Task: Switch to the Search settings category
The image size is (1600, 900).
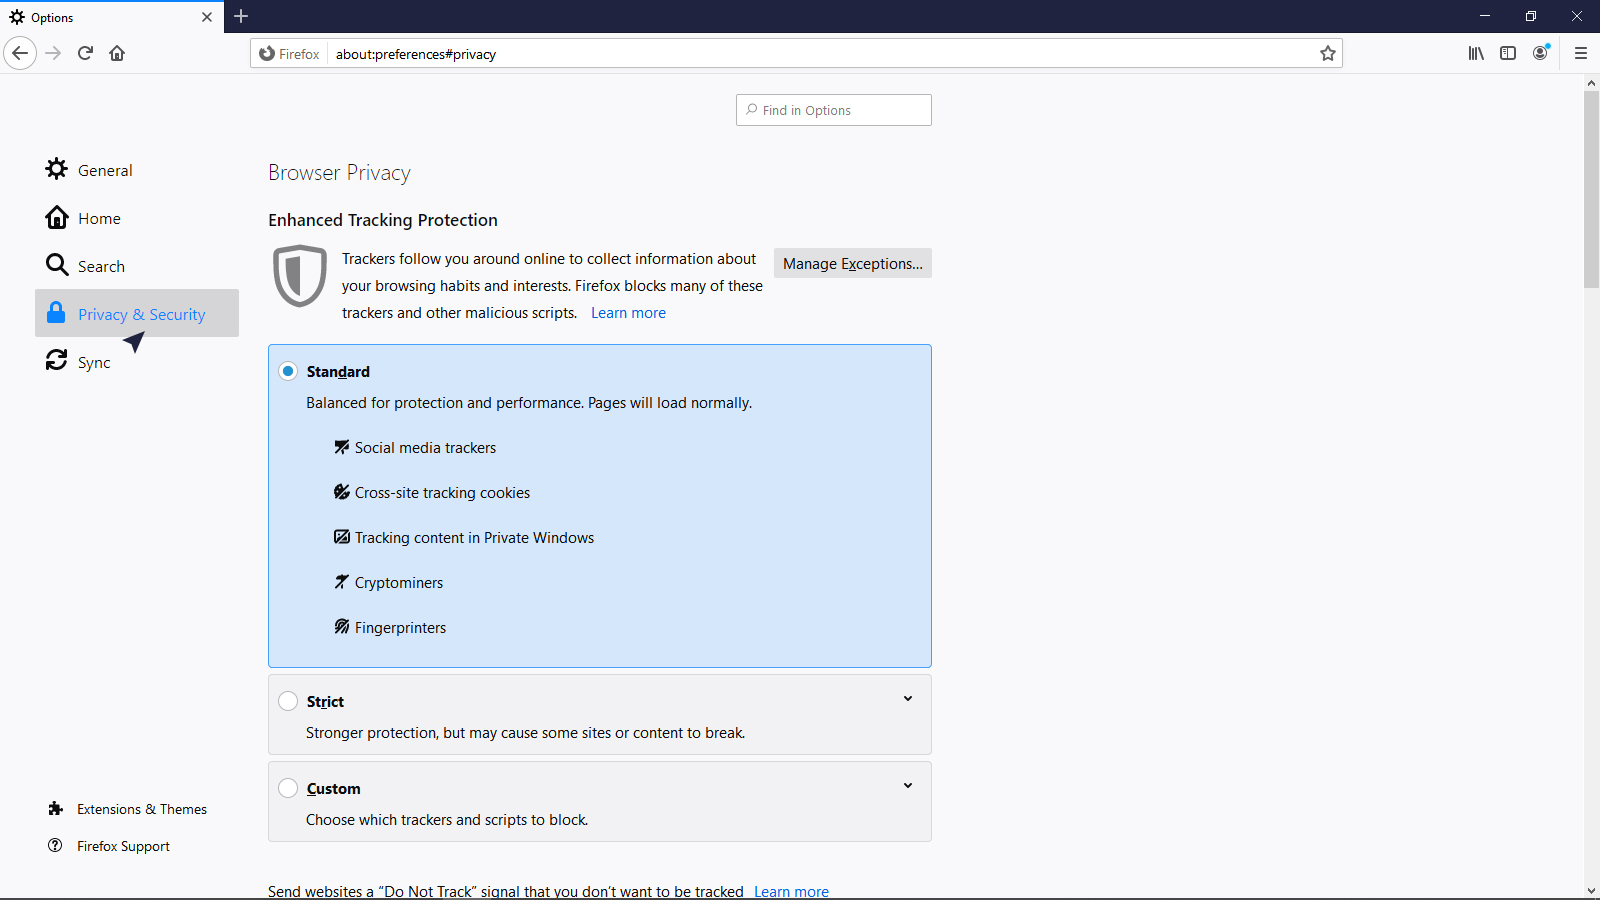Action: click(100, 266)
